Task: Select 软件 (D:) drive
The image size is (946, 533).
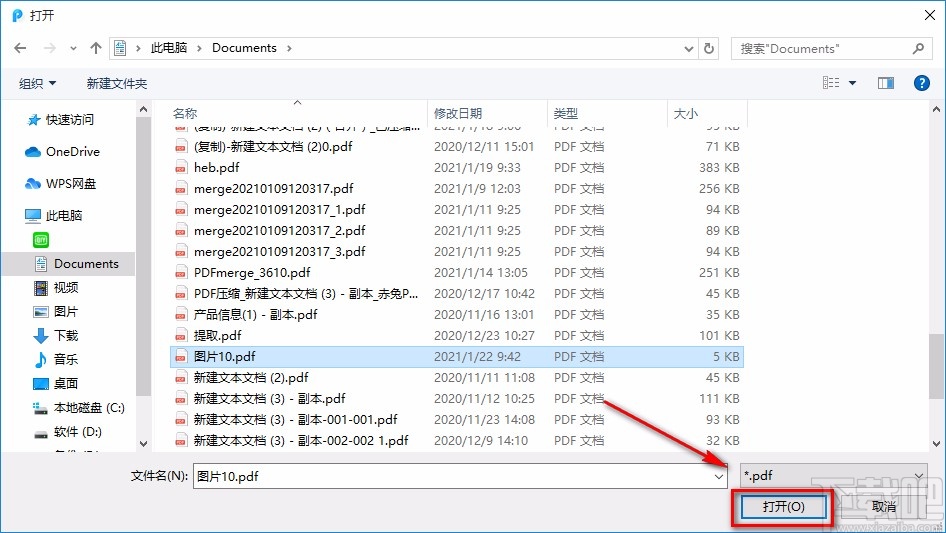Action: (x=68, y=432)
